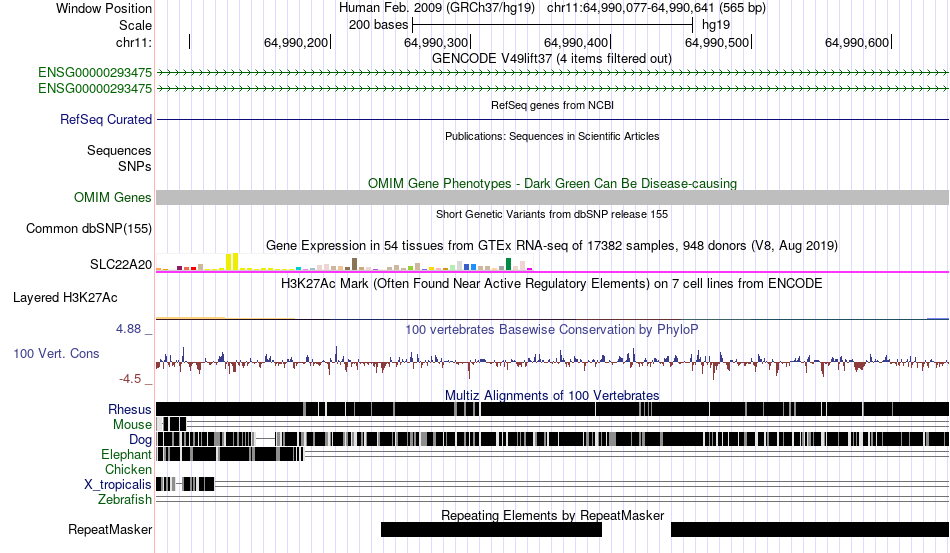
Task: Click the gray OMIM Genes bar
Action: pyautogui.click(x=552, y=197)
